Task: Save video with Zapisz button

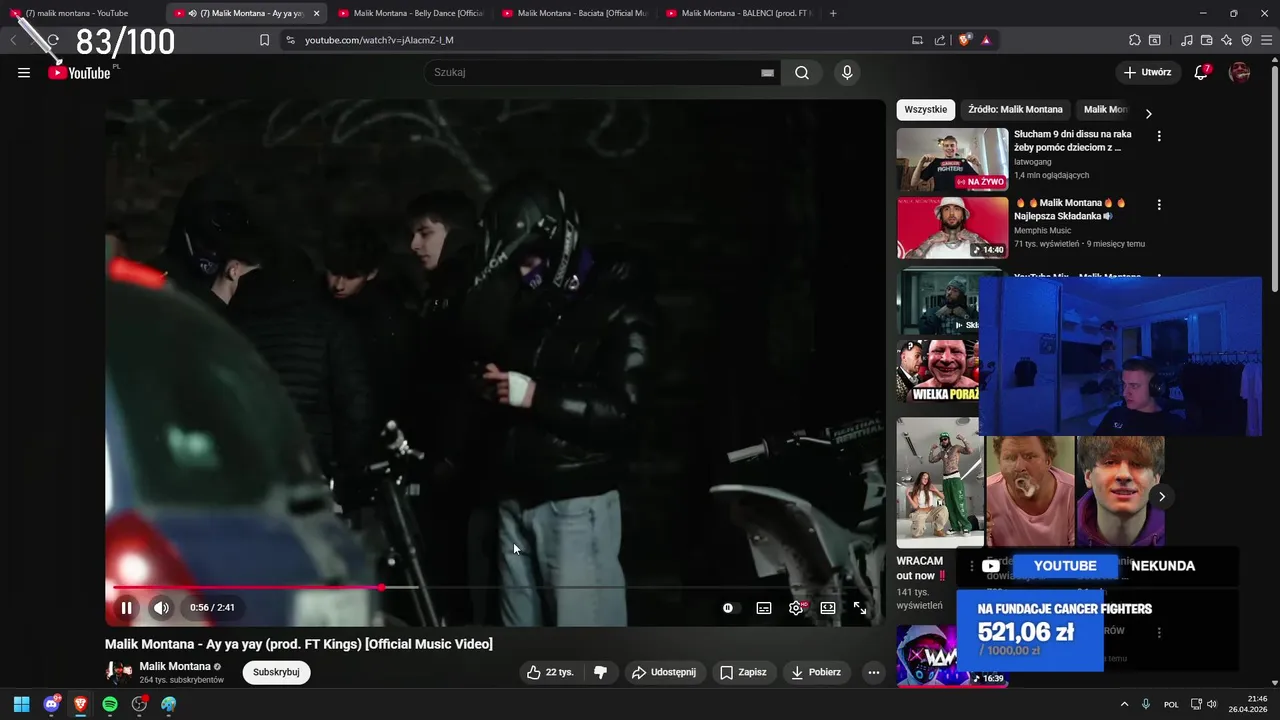Action: pos(743,672)
